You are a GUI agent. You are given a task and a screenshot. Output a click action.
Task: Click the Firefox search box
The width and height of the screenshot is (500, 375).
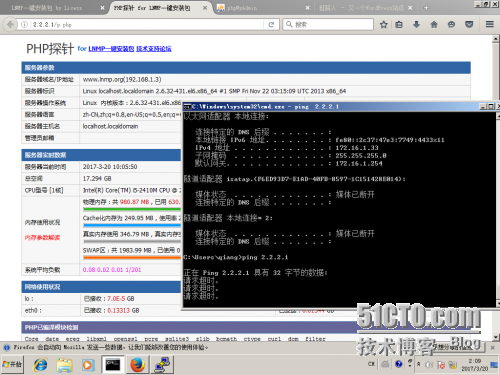pos(328,24)
